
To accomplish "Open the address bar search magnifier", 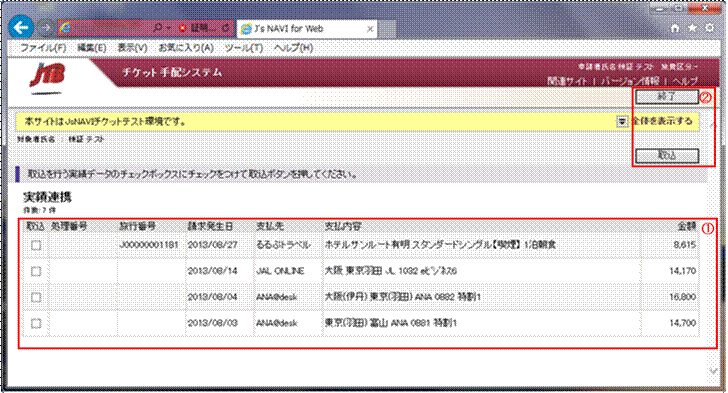I will pos(157,28).
